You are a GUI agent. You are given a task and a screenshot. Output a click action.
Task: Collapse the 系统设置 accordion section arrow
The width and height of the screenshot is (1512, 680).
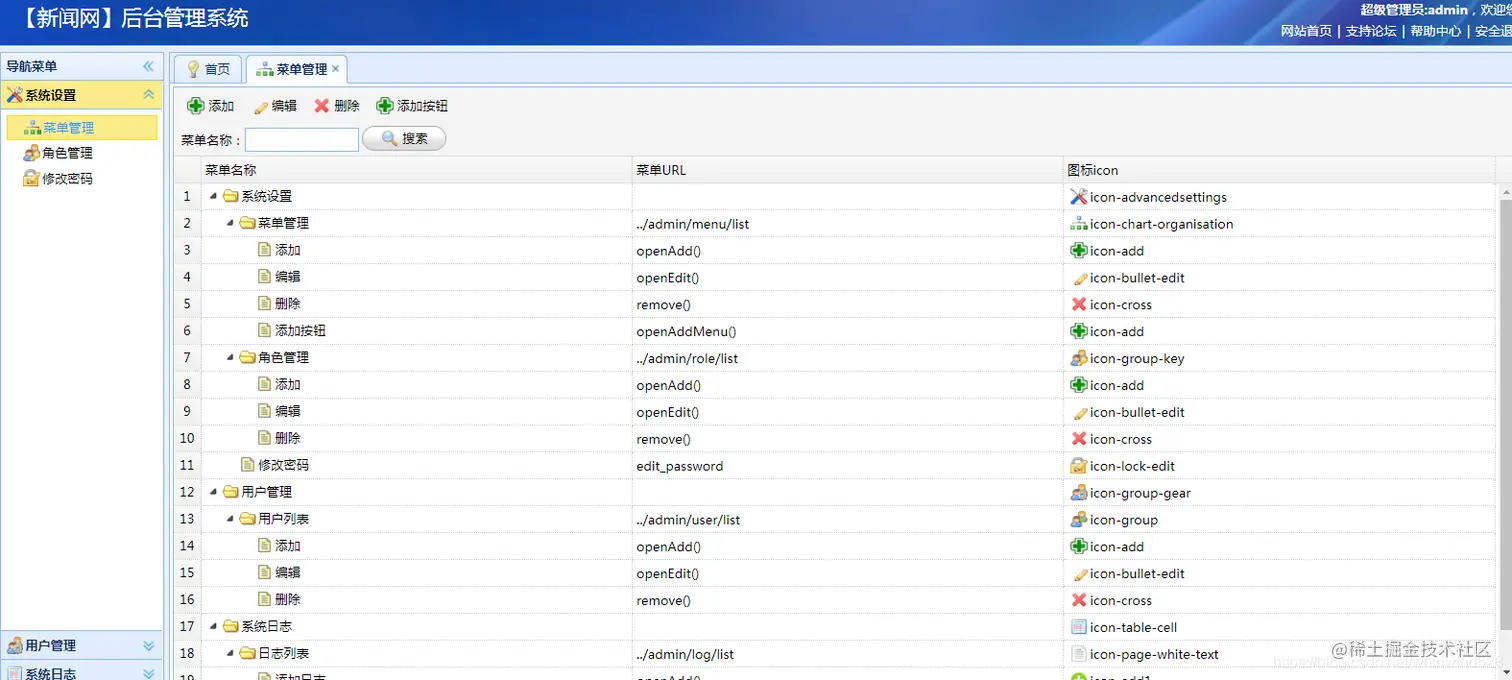point(148,95)
